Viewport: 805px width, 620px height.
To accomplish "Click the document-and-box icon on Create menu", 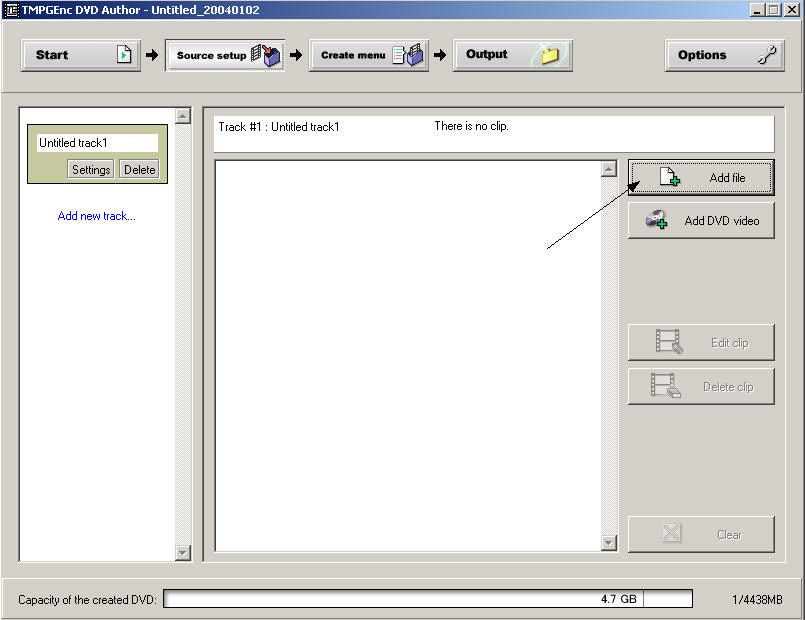I will coord(408,55).
